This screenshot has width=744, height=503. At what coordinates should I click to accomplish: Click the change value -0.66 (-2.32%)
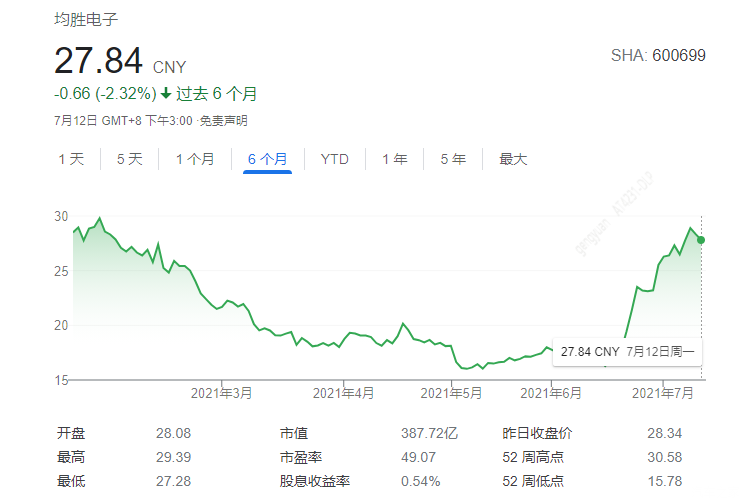coord(105,93)
